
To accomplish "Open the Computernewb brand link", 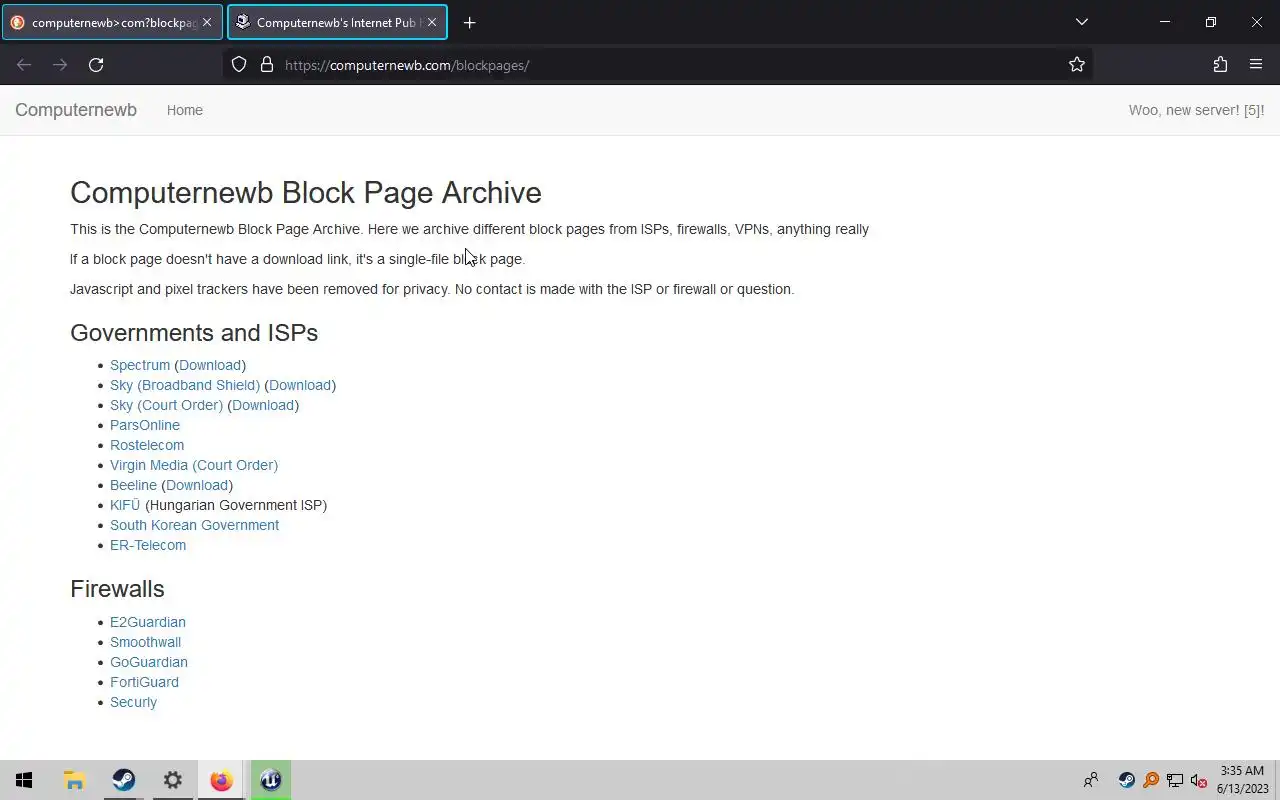I will 76,110.
